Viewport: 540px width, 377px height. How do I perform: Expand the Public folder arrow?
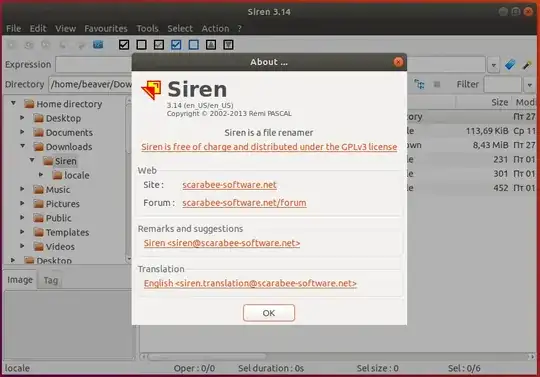point(22,217)
